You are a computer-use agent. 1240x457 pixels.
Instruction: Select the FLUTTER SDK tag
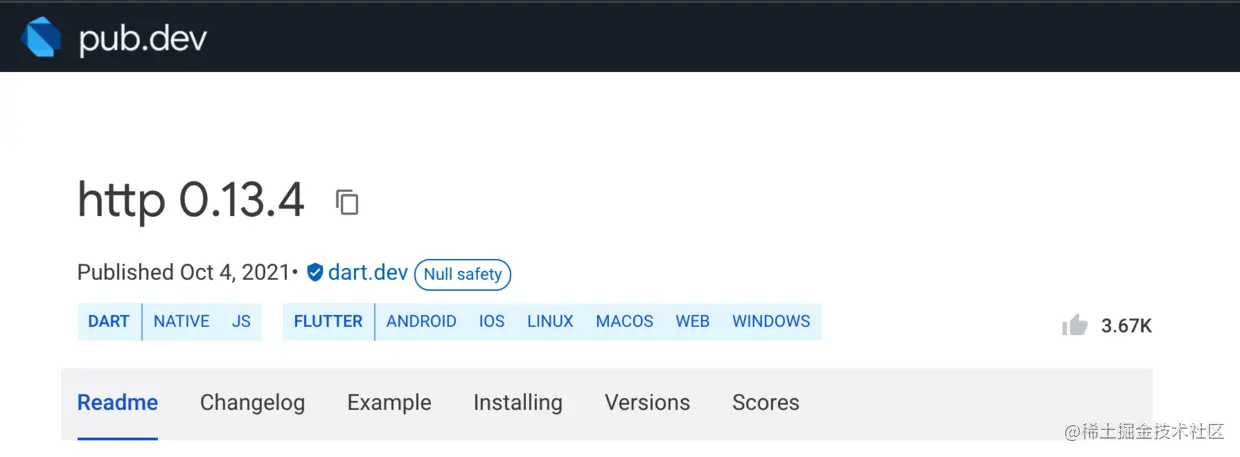point(328,321)
